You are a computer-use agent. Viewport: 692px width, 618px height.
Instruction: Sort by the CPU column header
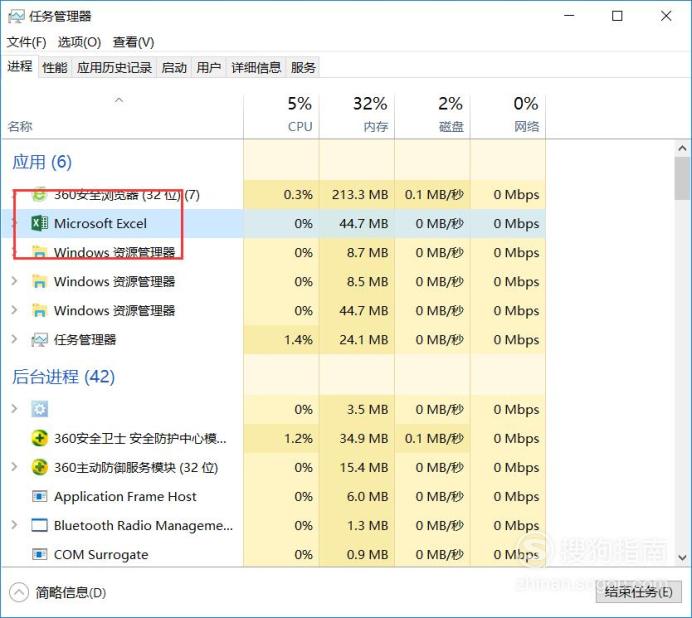point(282,115)
